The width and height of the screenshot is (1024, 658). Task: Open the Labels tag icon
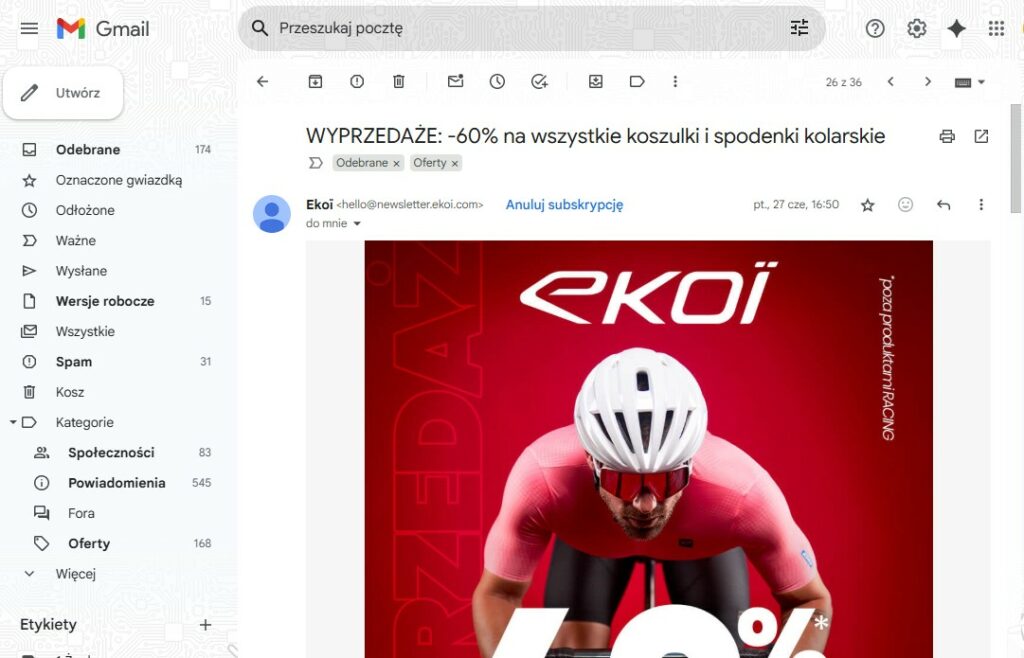tap(637, 82)
